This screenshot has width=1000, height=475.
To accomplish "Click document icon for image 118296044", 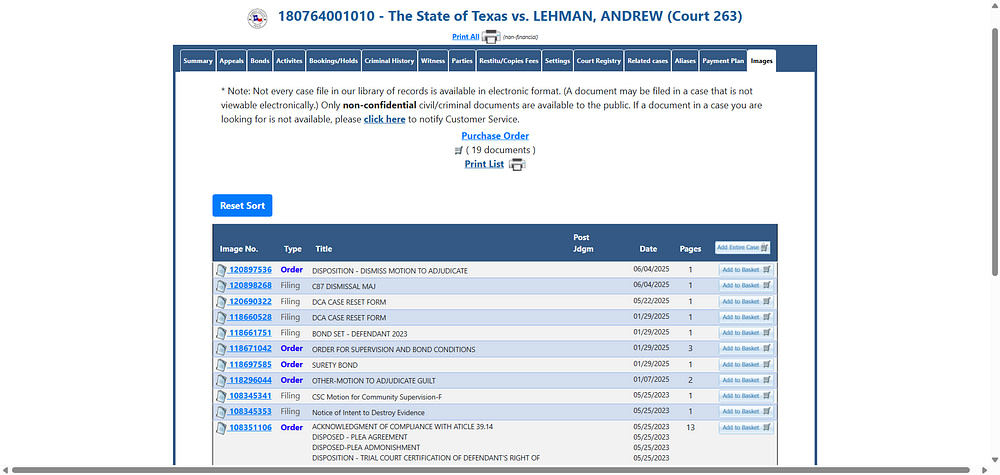I will [221, 380].
